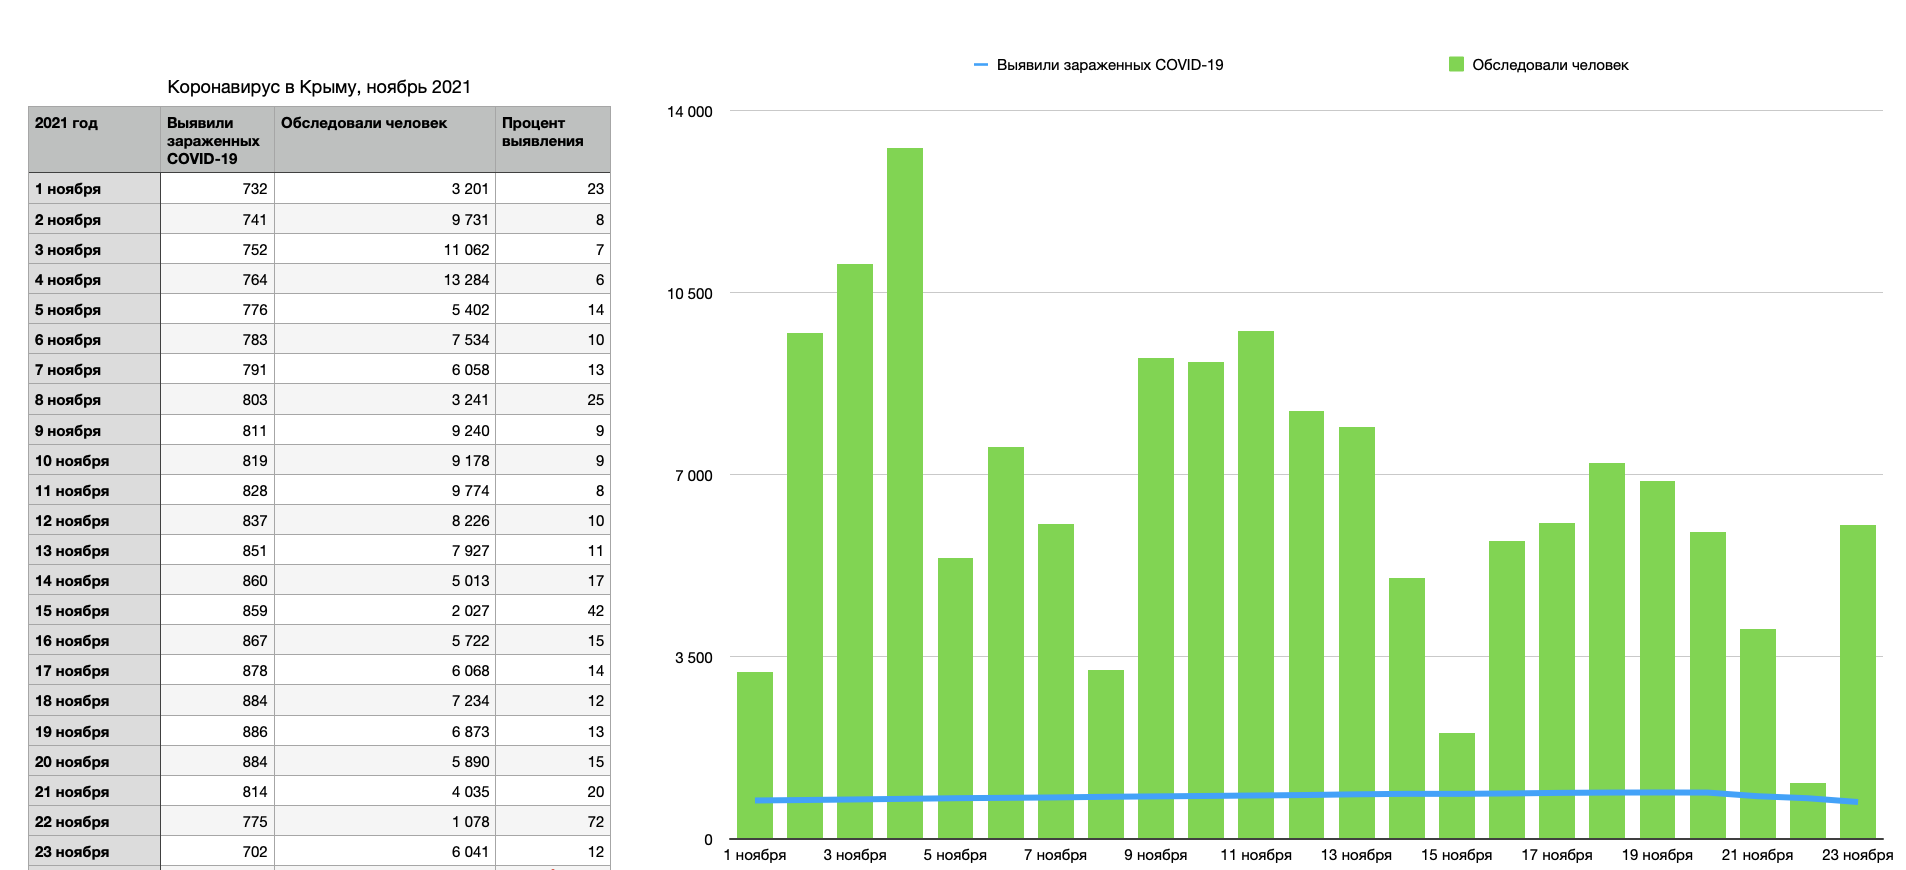Screen dimensions: 1906x870
Task: Click the x-axis label 19 ноября
Action: tap(1657, 855)
